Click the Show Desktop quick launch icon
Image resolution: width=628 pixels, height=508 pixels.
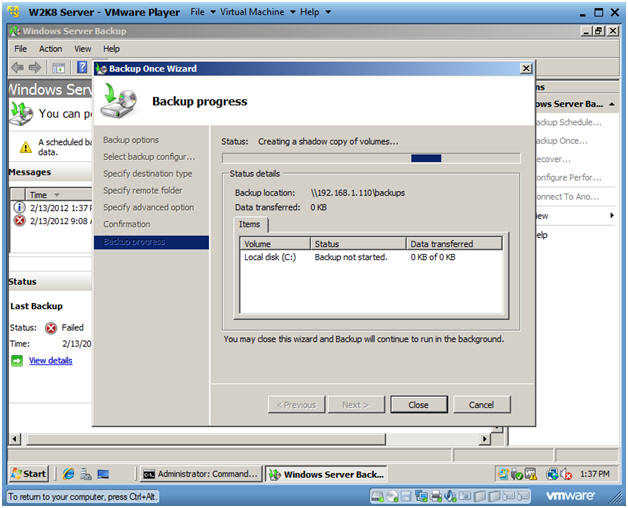(103, 474)
